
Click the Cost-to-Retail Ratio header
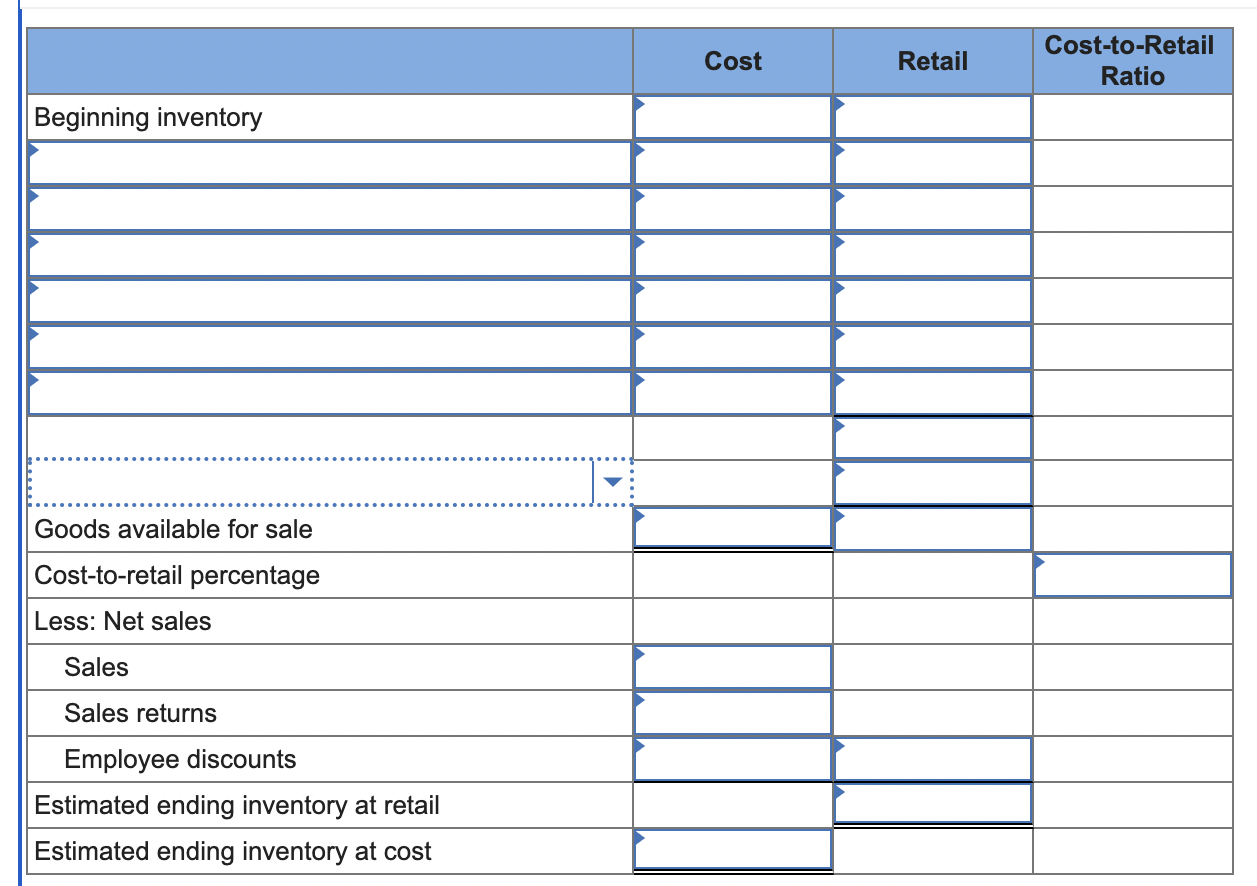[1131, 61]
